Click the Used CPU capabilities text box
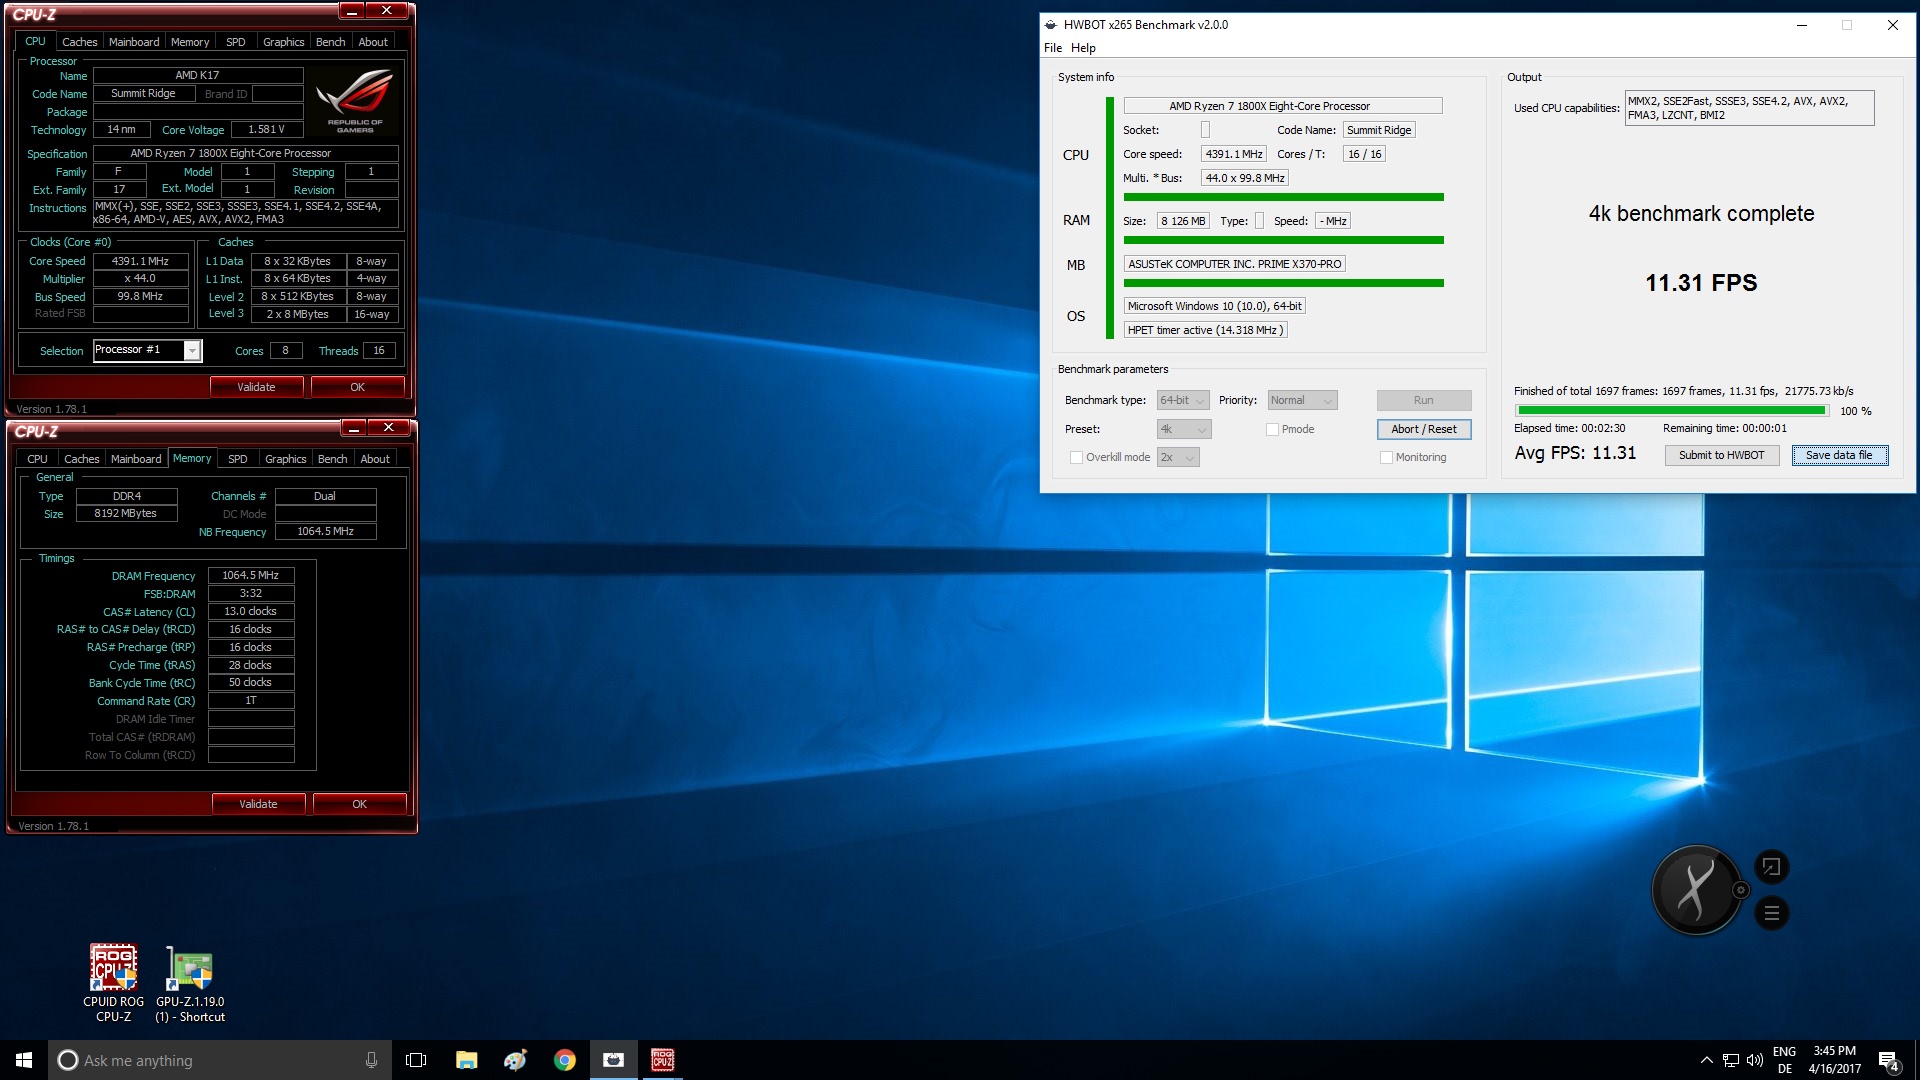Image resolution: width=1920 pixels, height=1080 pixels. coord(1749,108)
